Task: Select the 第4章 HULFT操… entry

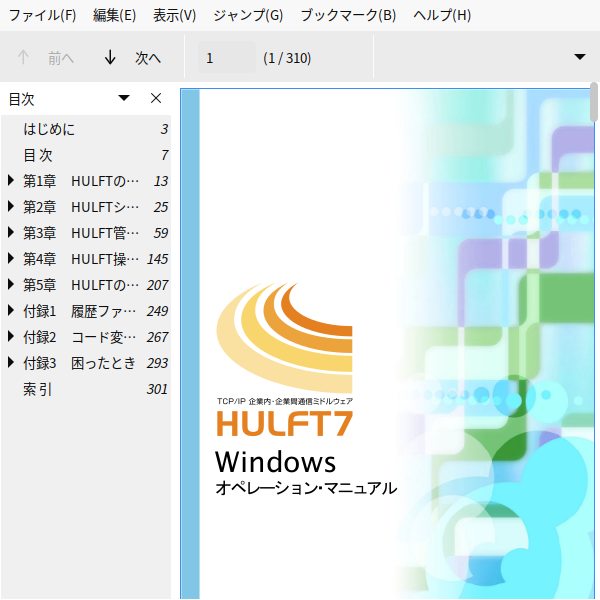Action: click(86, 259)
